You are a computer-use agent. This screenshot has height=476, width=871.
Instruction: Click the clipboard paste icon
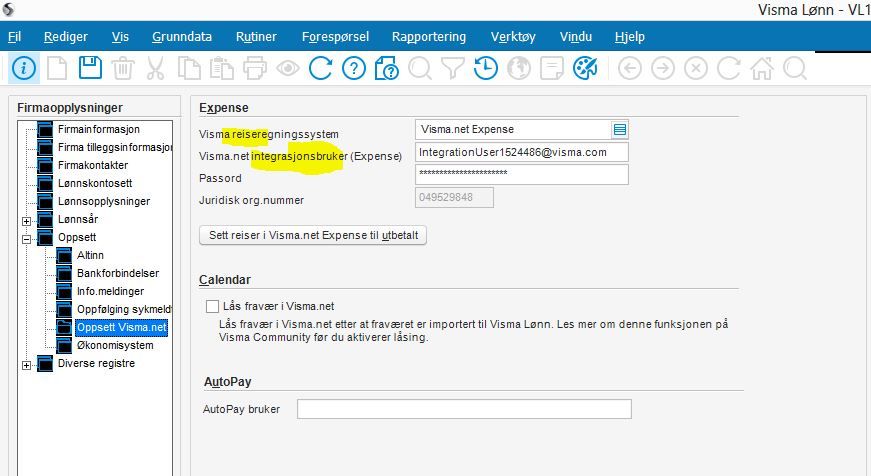click(x=222, y=68)
